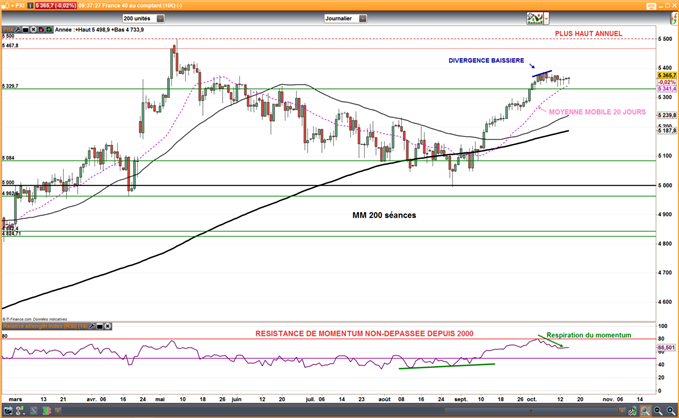Click the black rectangle icon of the Prix panel
Viewport: 679px width, 418px height.
tap(26, 30)
